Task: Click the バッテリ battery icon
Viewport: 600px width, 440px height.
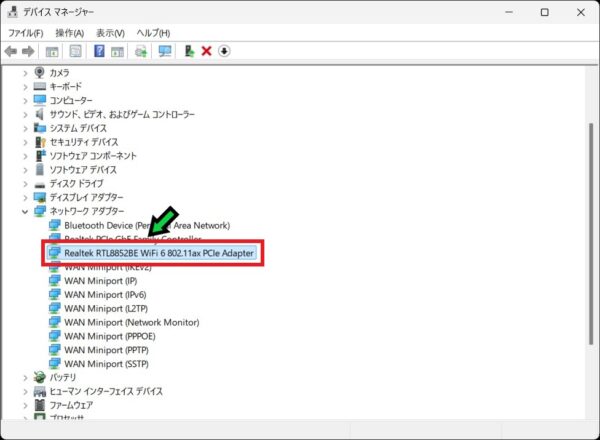Action: tap(39, 377)
